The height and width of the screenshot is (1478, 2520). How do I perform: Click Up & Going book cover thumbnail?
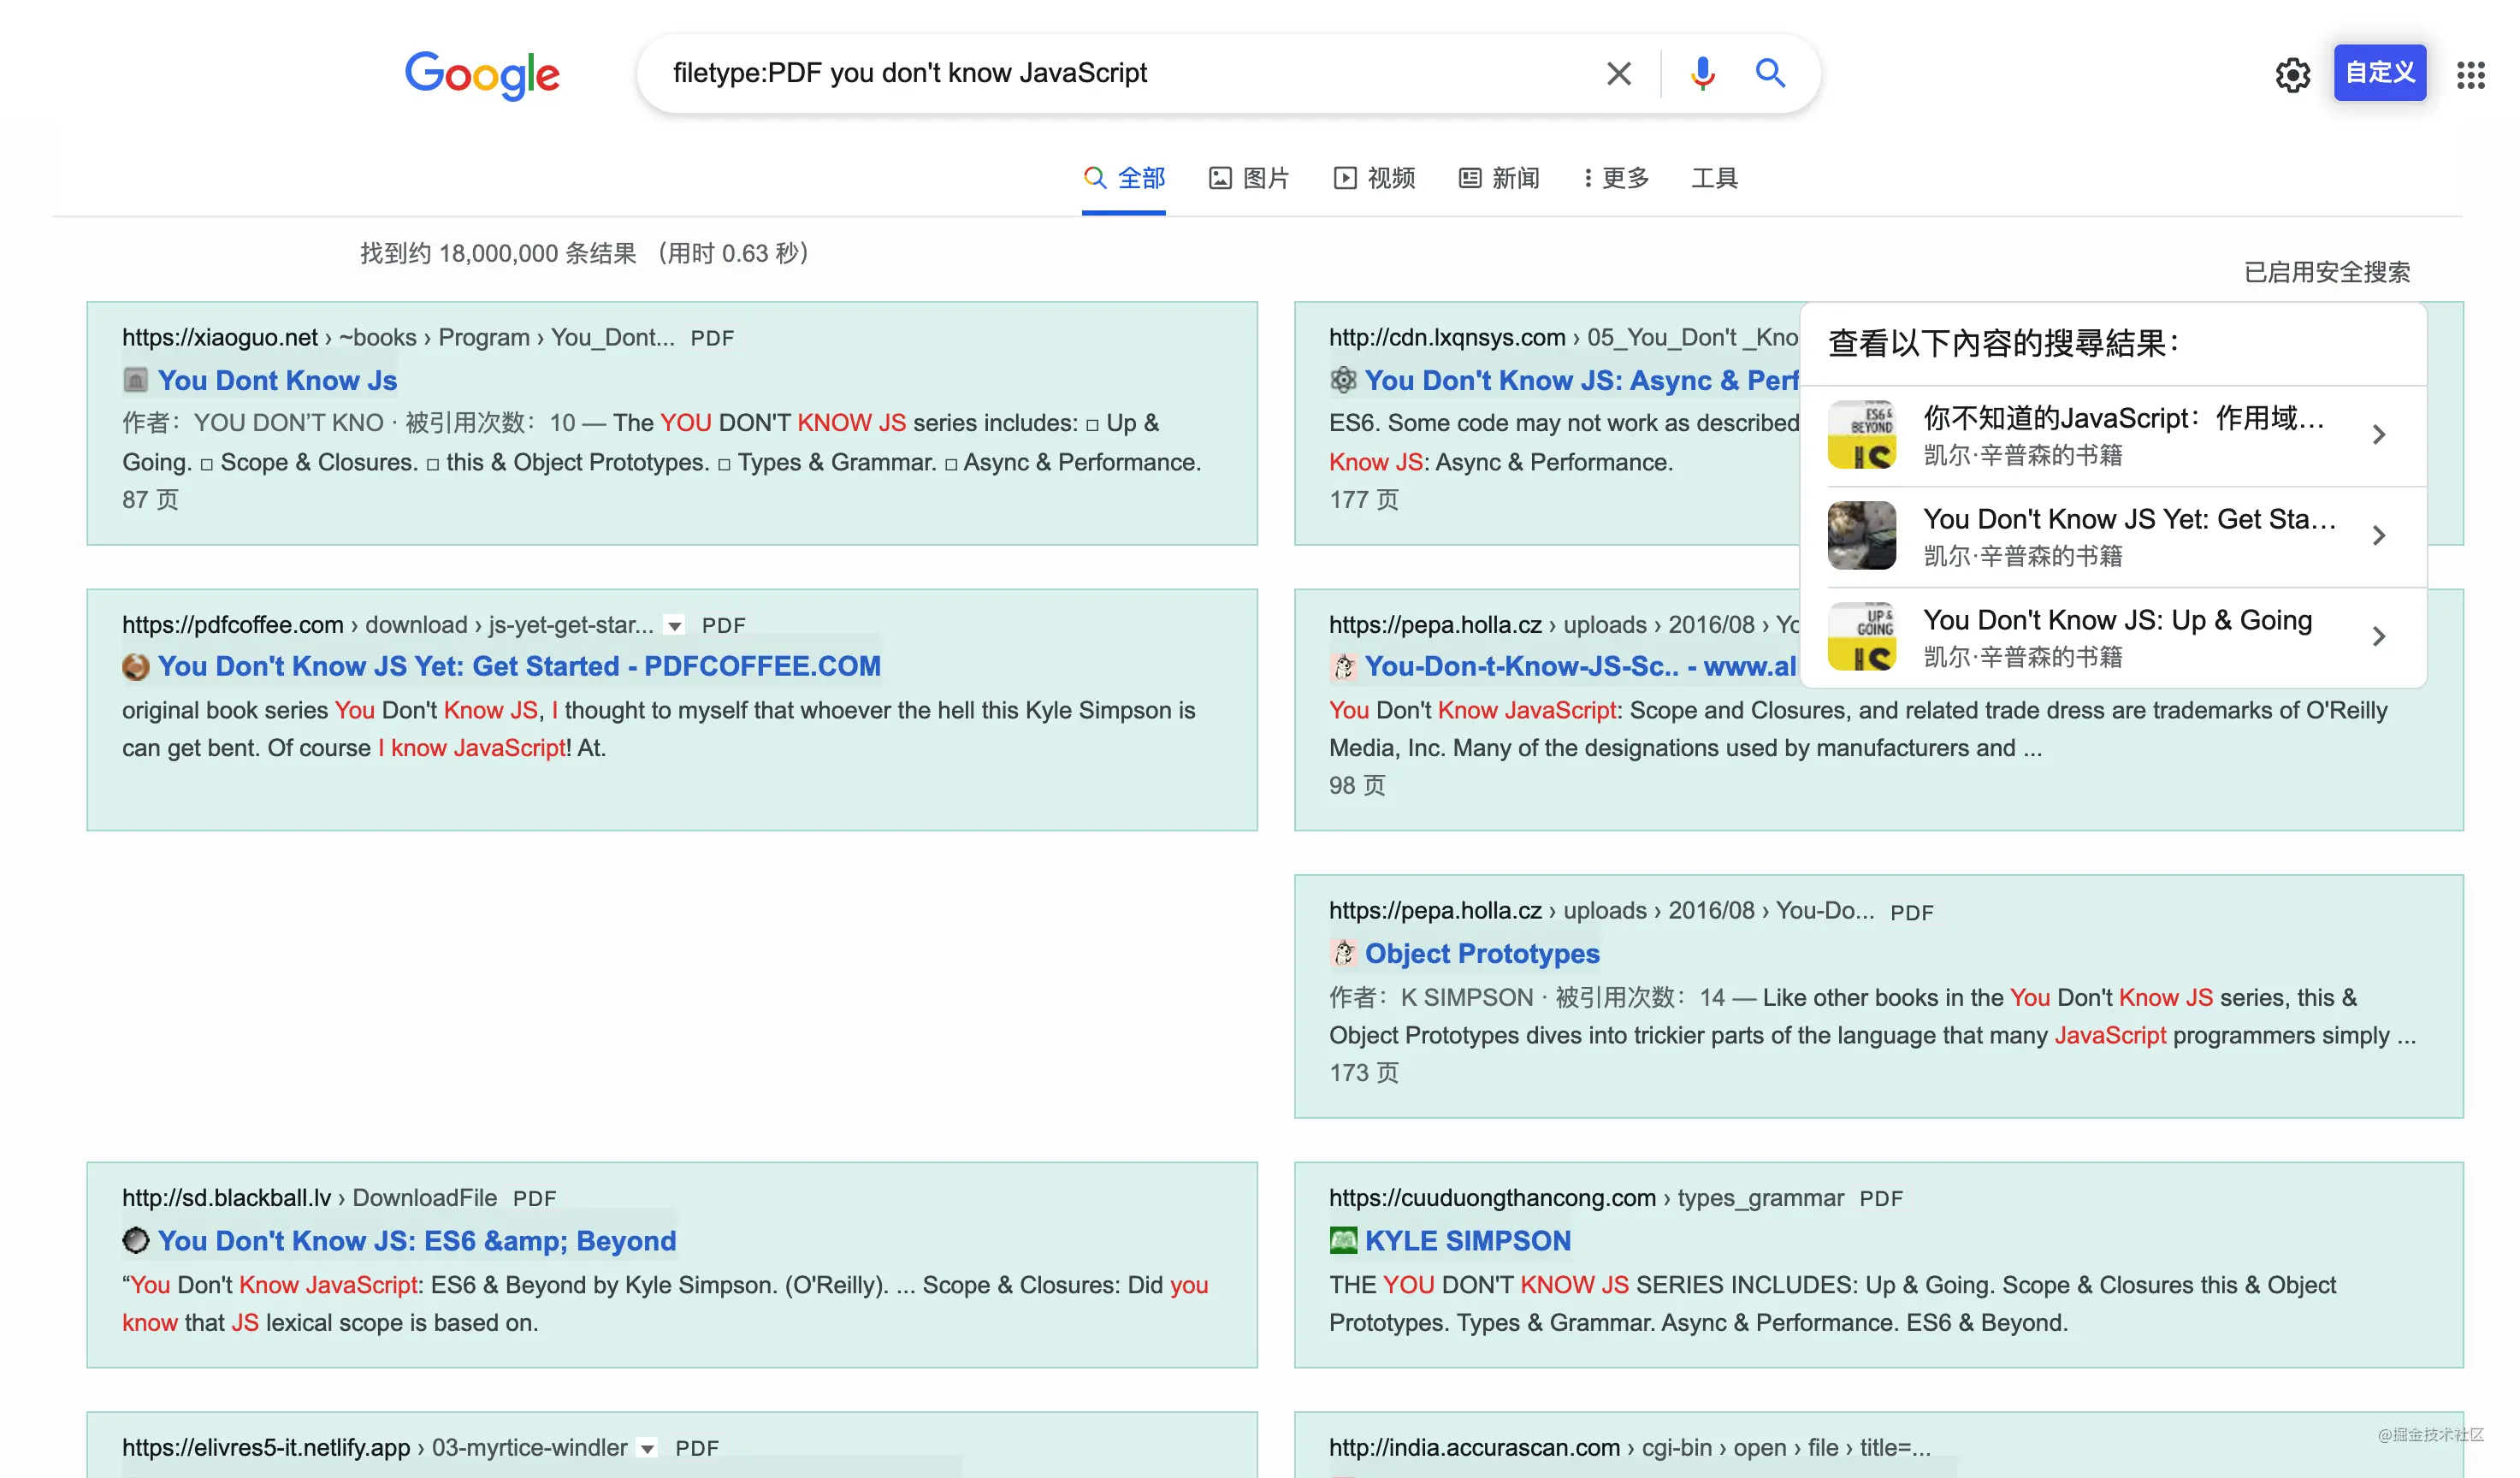tap(1861, 637)
